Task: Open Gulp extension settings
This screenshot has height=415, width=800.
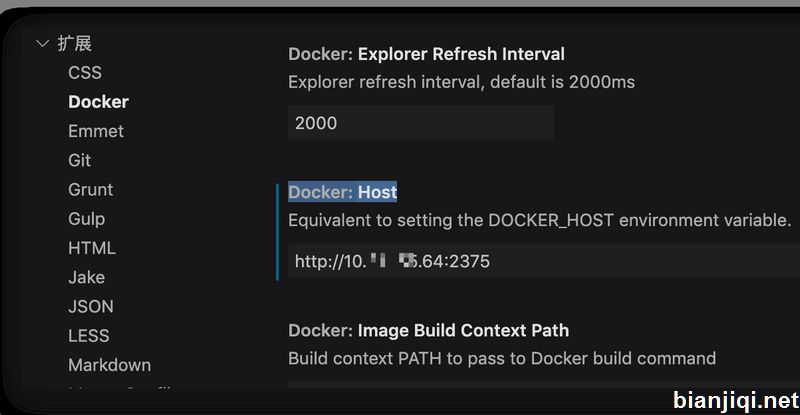Action: click(87, 218)
